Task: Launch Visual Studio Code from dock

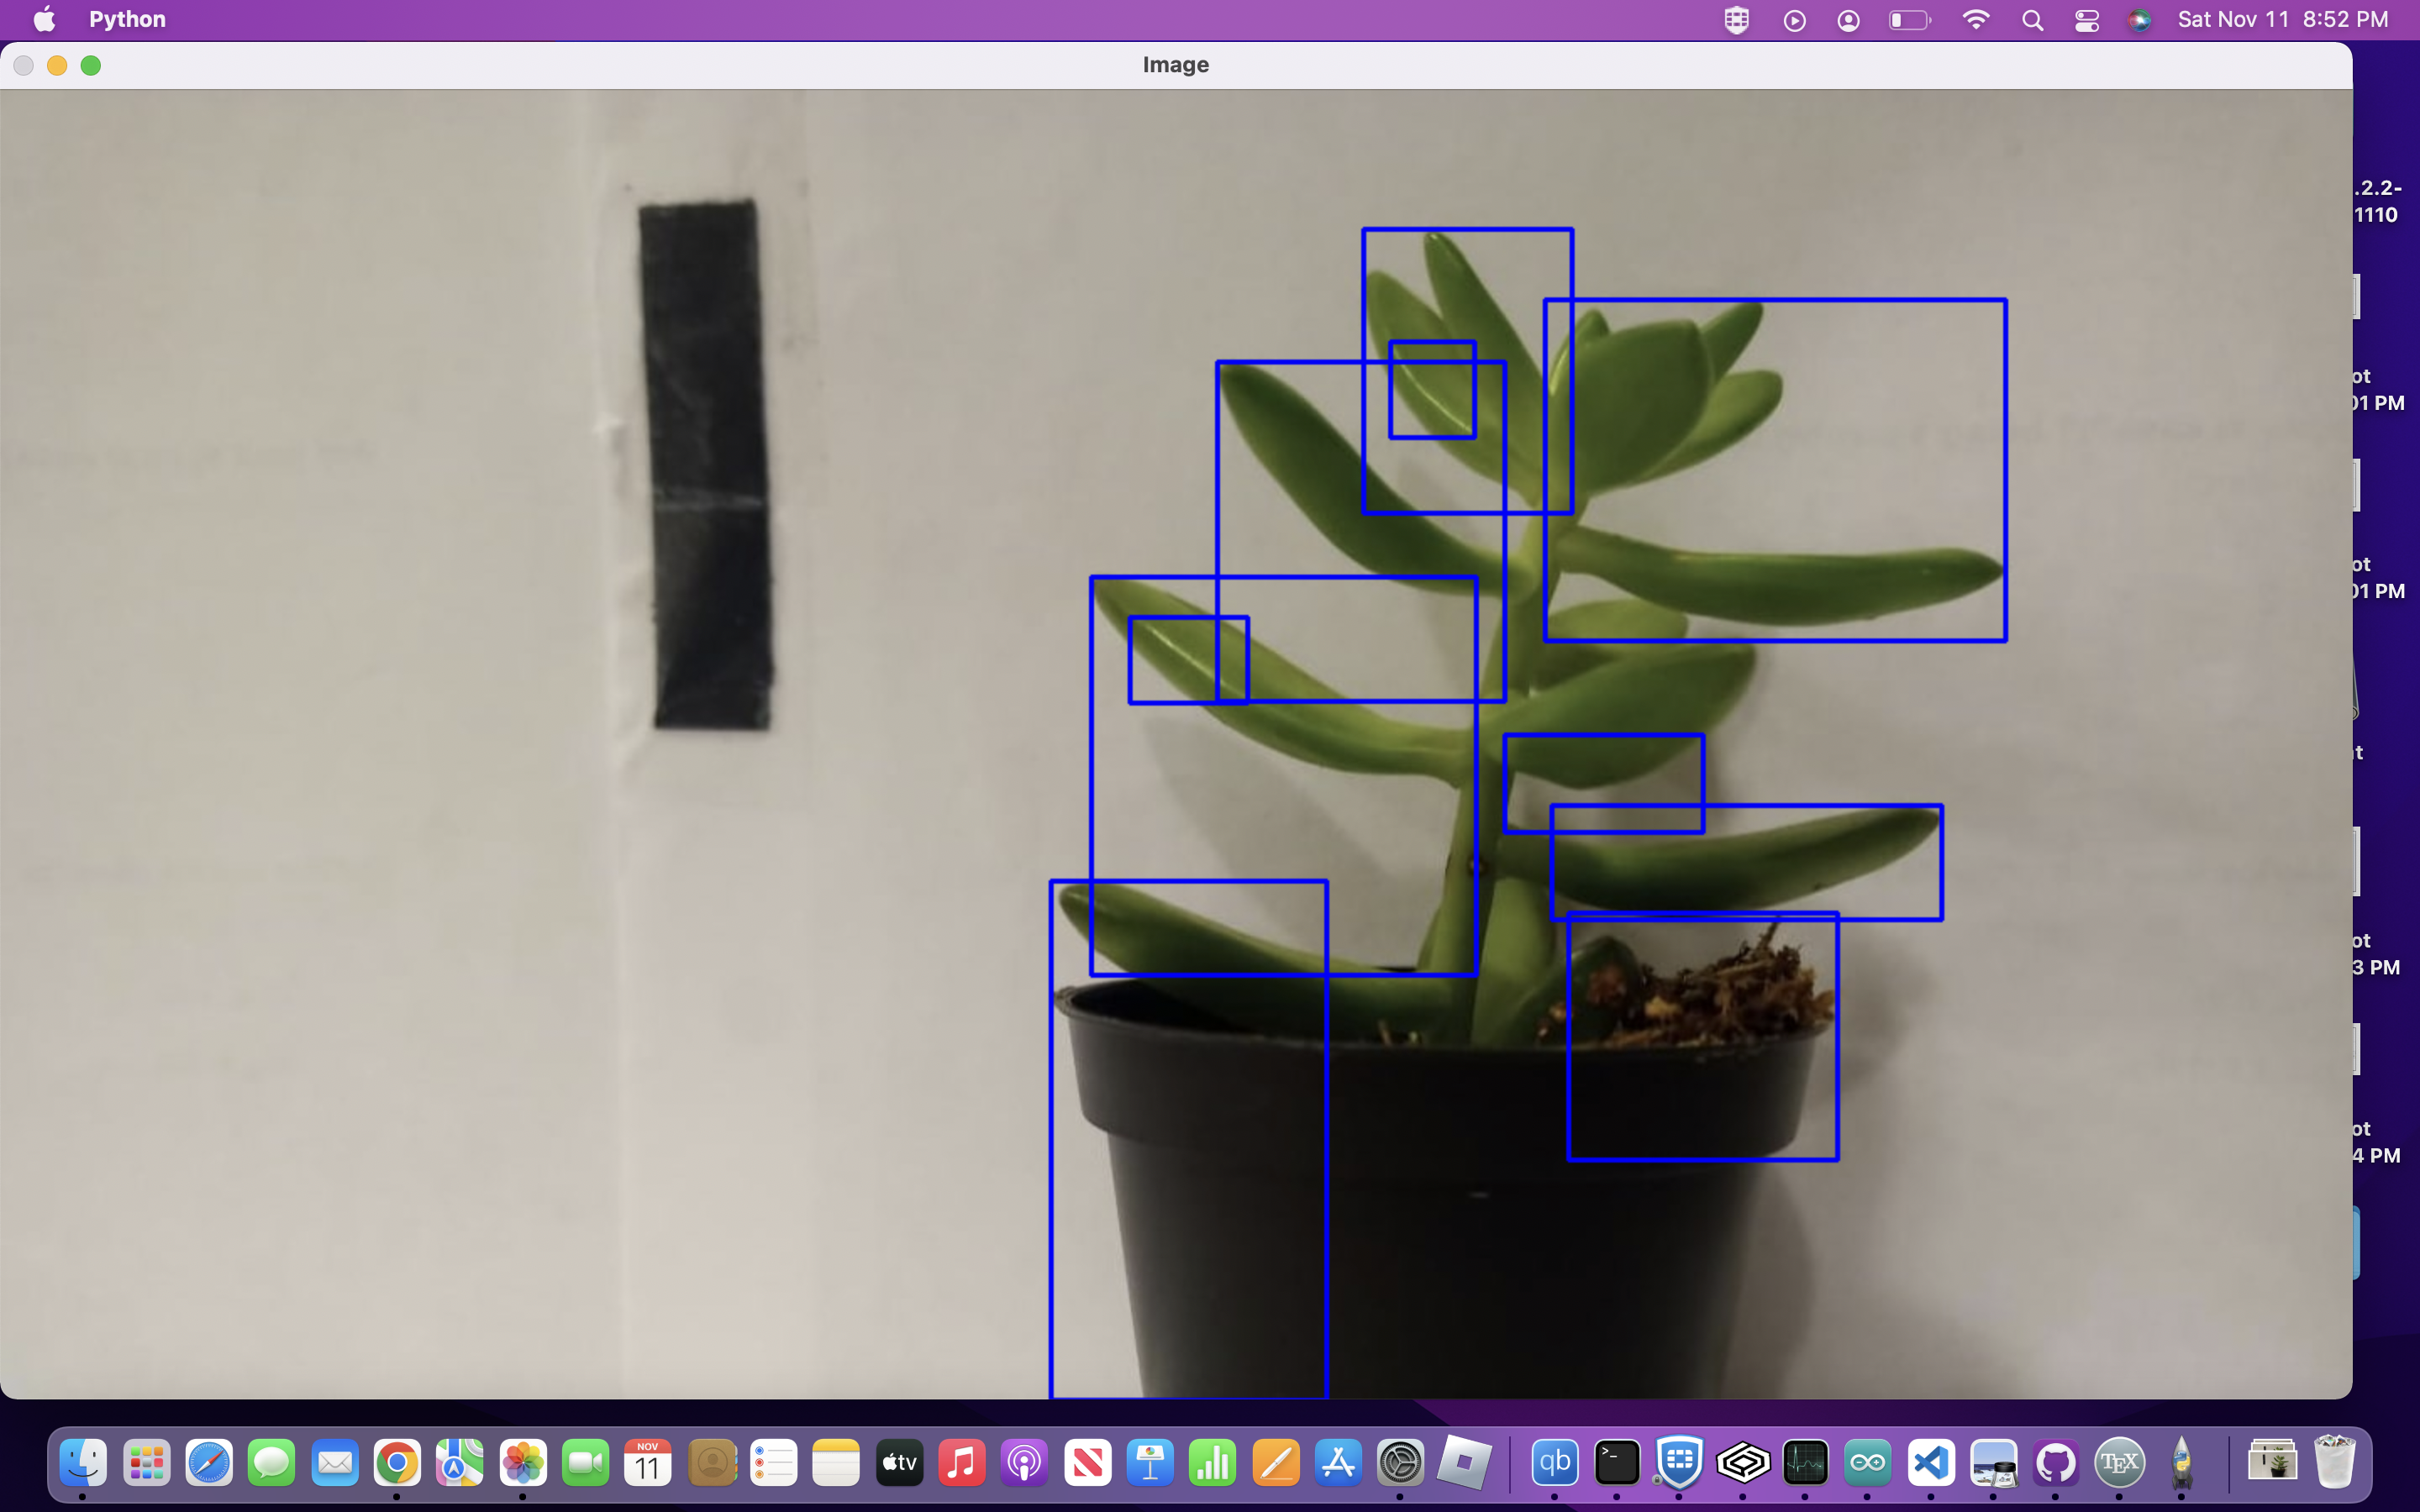Action: [x=1930, y=1464]
